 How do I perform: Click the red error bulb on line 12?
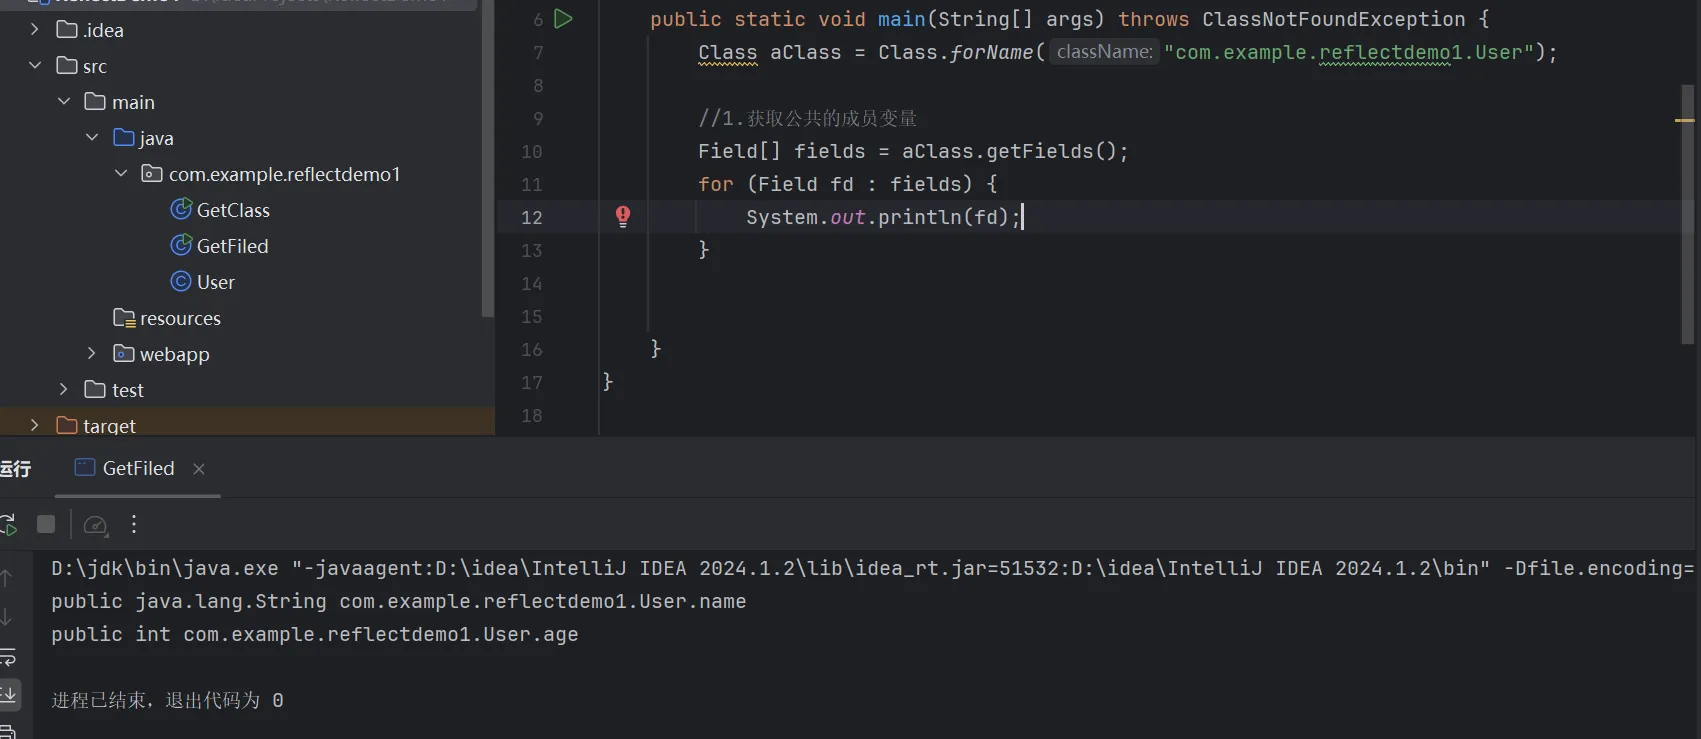point(623,216)
